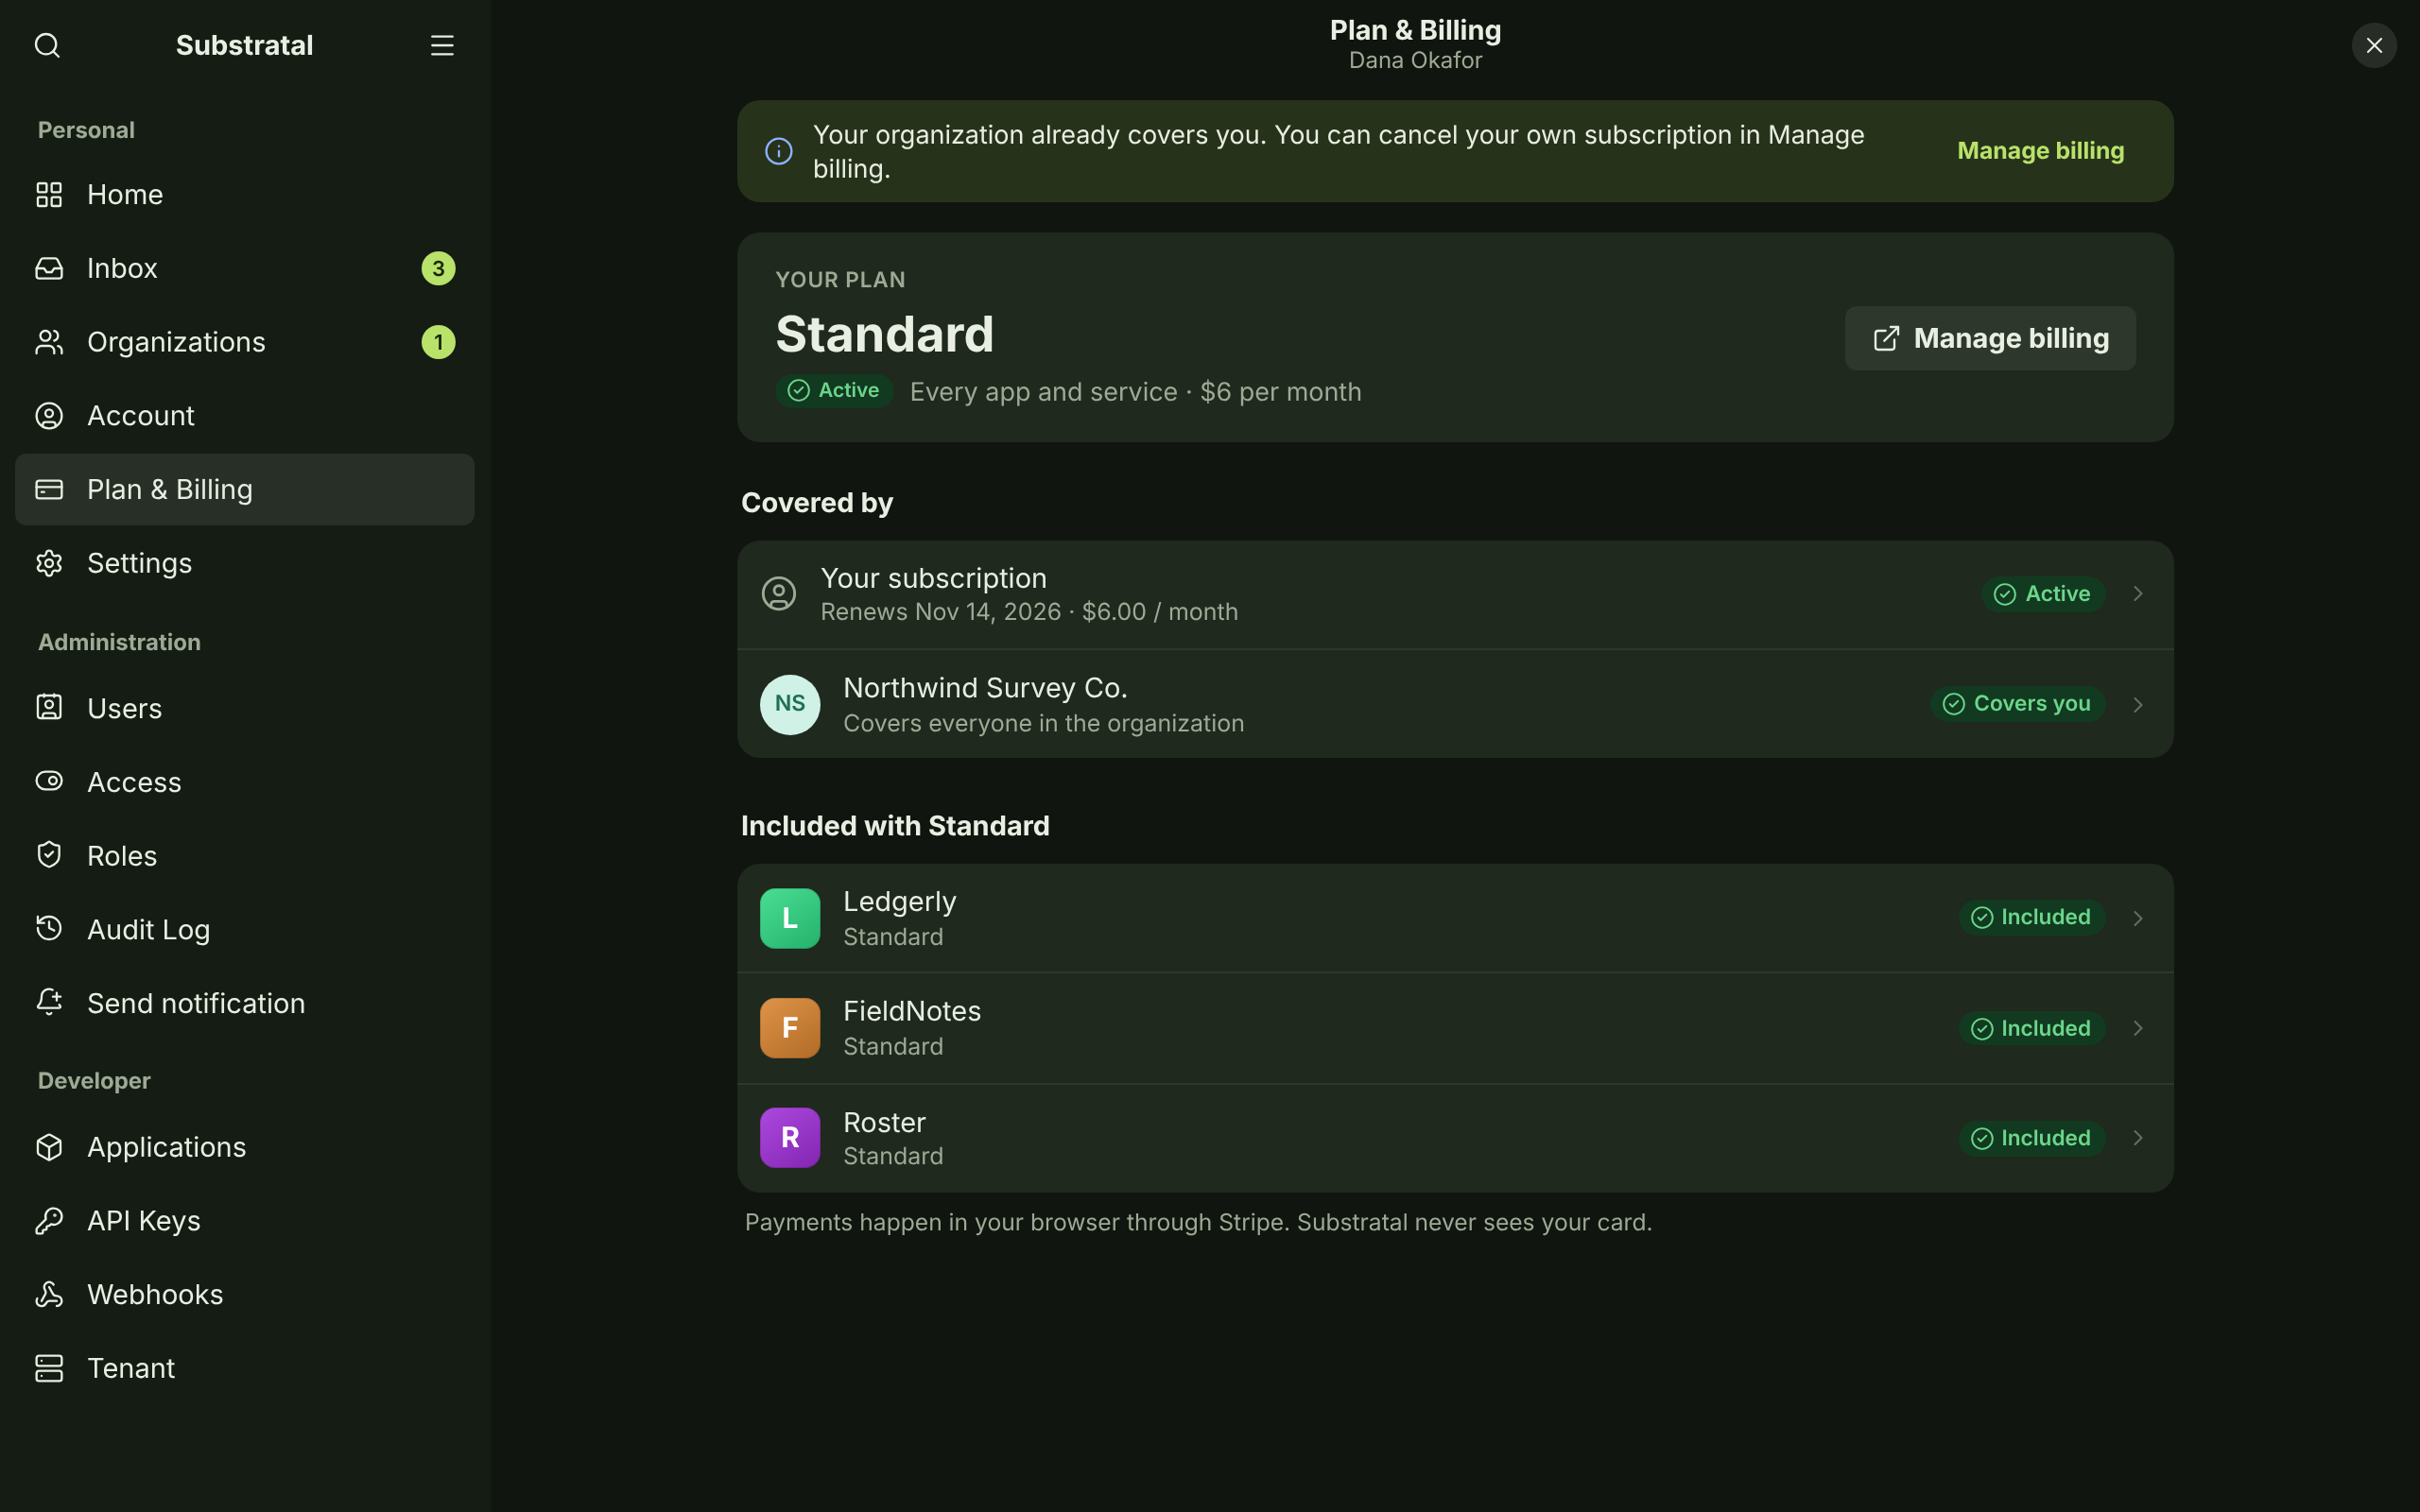Screen dimensions: 2420x1512
Task: Click the Manage billing button in plan card
Action: point(1990,338)
